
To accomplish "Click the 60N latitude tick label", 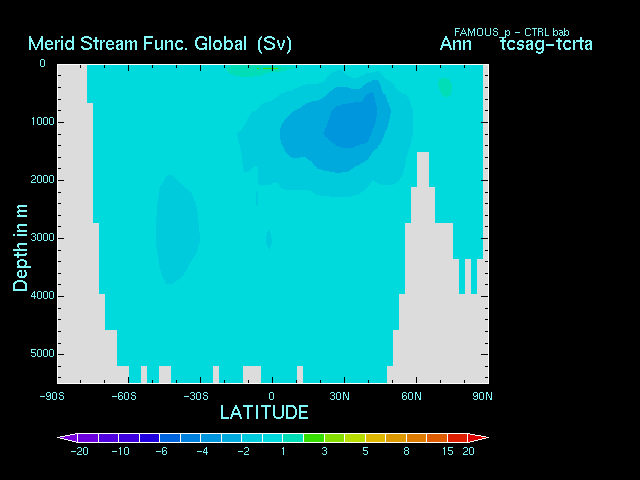I will (411, 396).
